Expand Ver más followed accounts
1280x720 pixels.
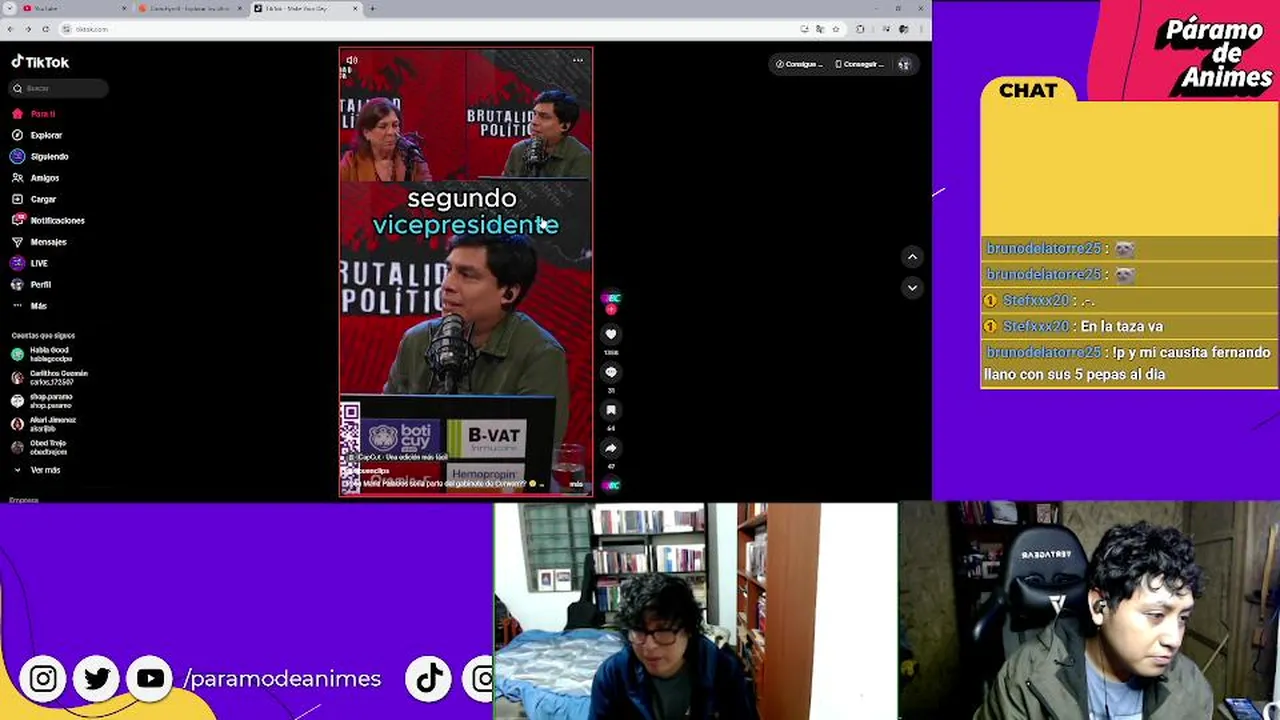click(37, 470)
